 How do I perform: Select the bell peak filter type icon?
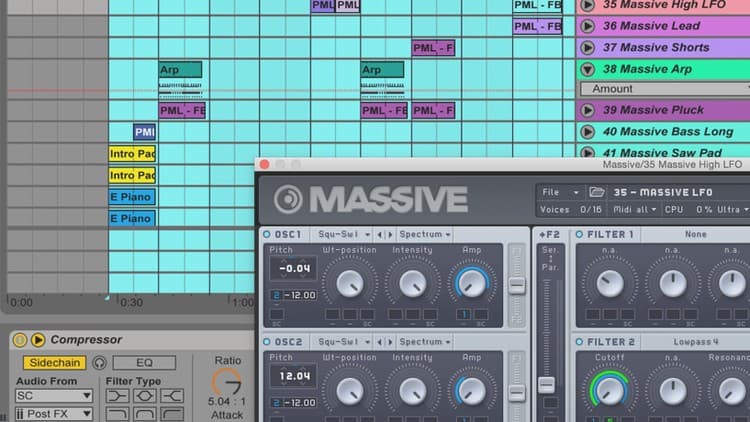[144, 396]
